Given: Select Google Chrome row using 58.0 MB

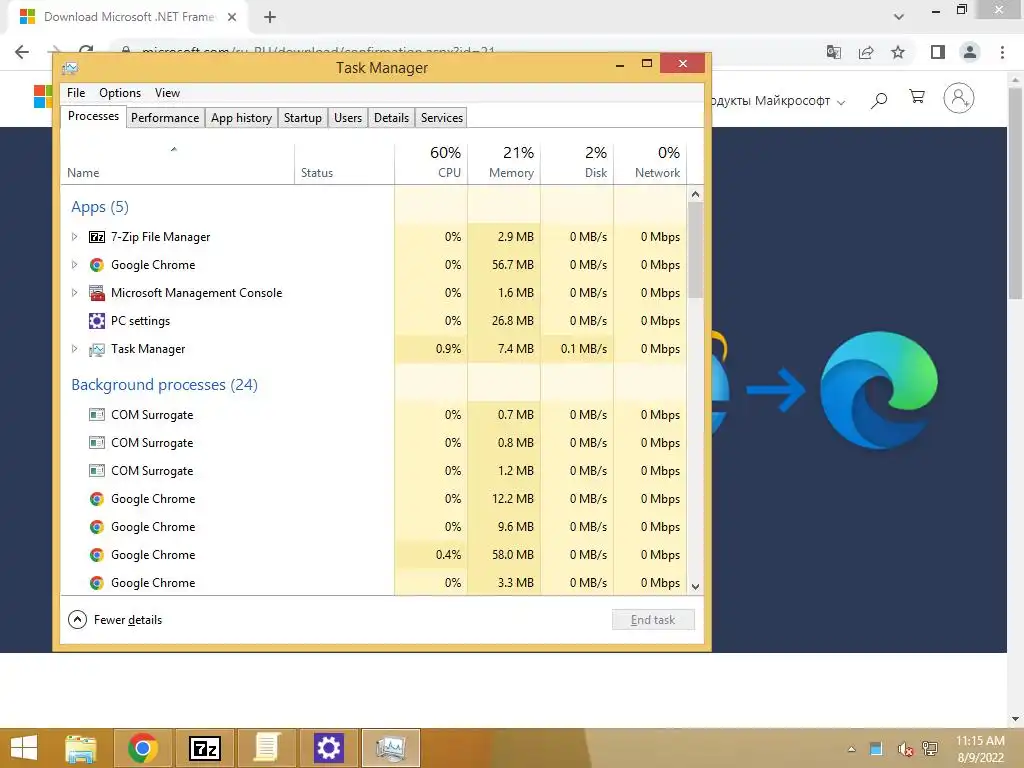Looking at the screenshot, I should pos(374,554).
